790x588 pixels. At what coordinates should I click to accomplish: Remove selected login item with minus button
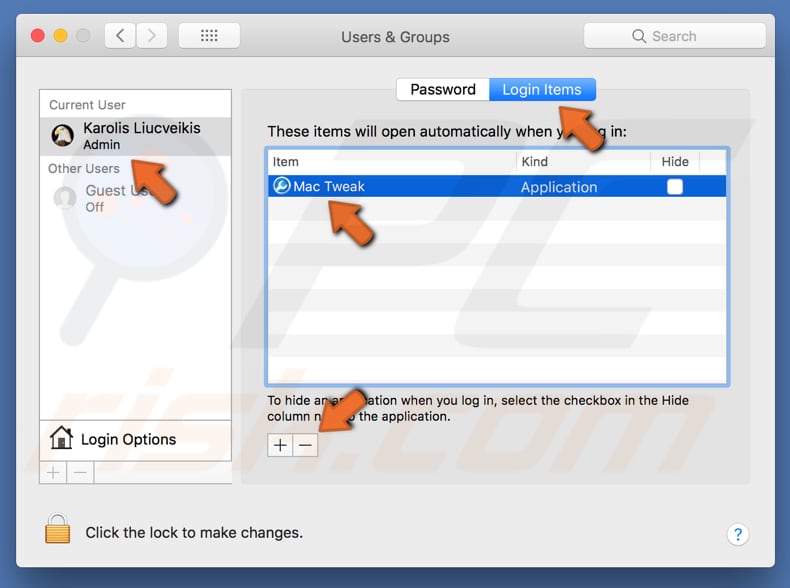305,445
